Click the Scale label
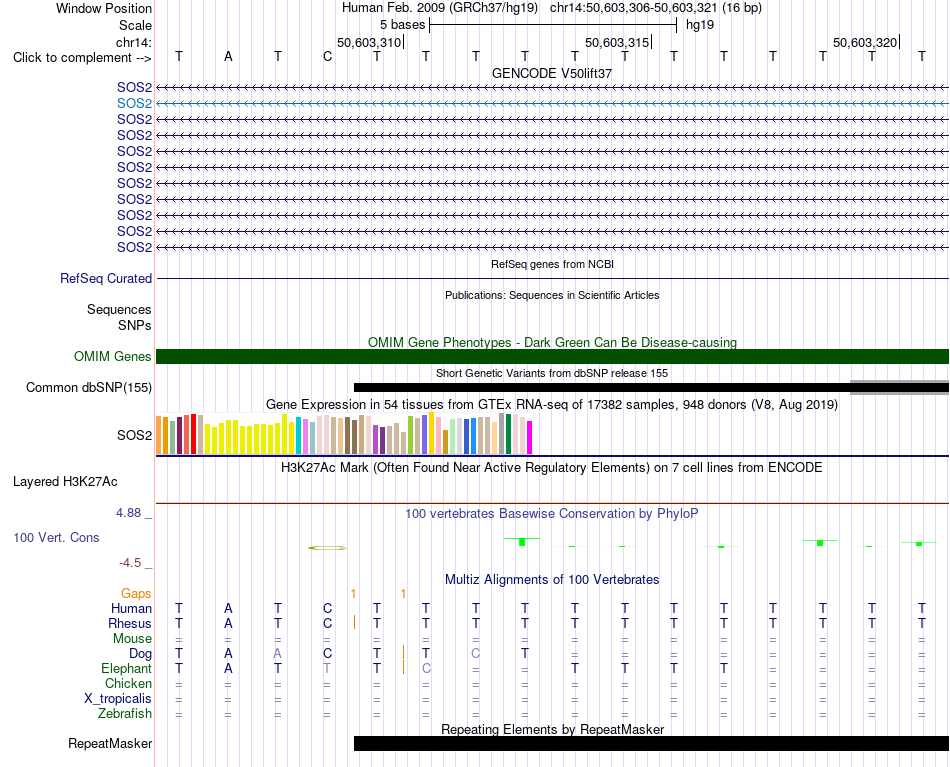Viewport: 950px width, 767px height. pos(135,25)
